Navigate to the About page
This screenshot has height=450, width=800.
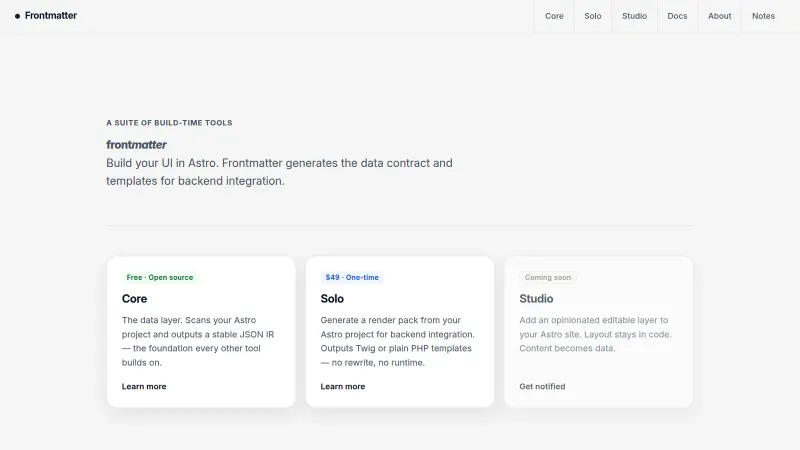pos(719,16)
